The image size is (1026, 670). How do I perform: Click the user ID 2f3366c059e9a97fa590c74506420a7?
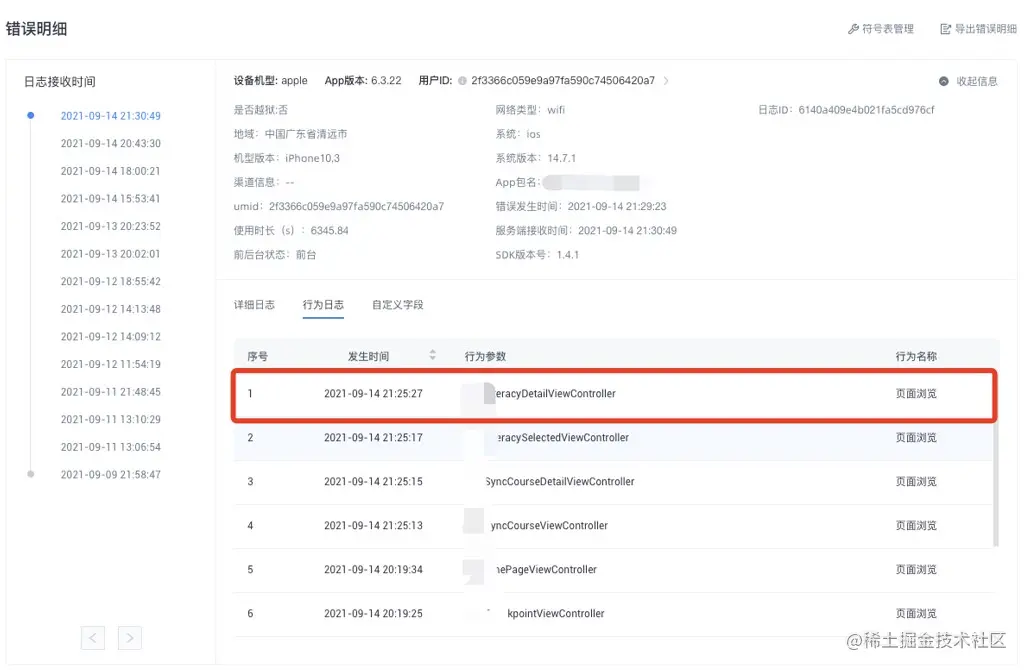pyautogui.click(x=563, y=80)
